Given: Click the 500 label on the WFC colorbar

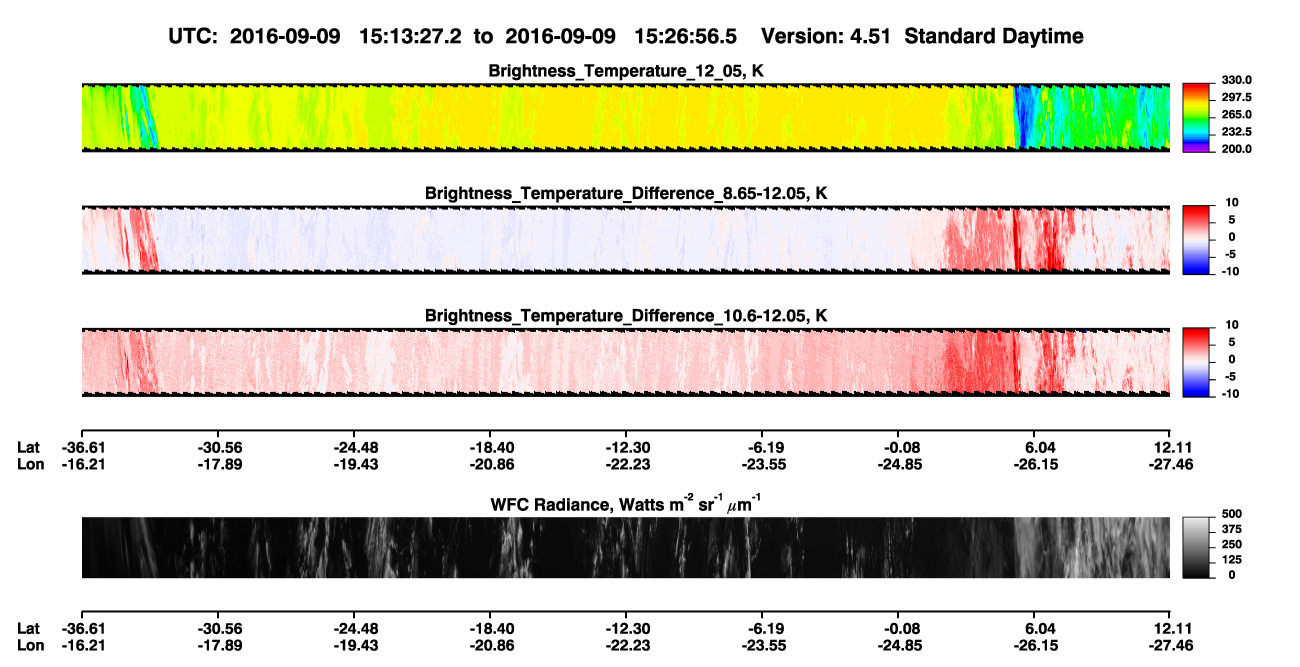Looking at the screenshot, I should pos(1232,516).
